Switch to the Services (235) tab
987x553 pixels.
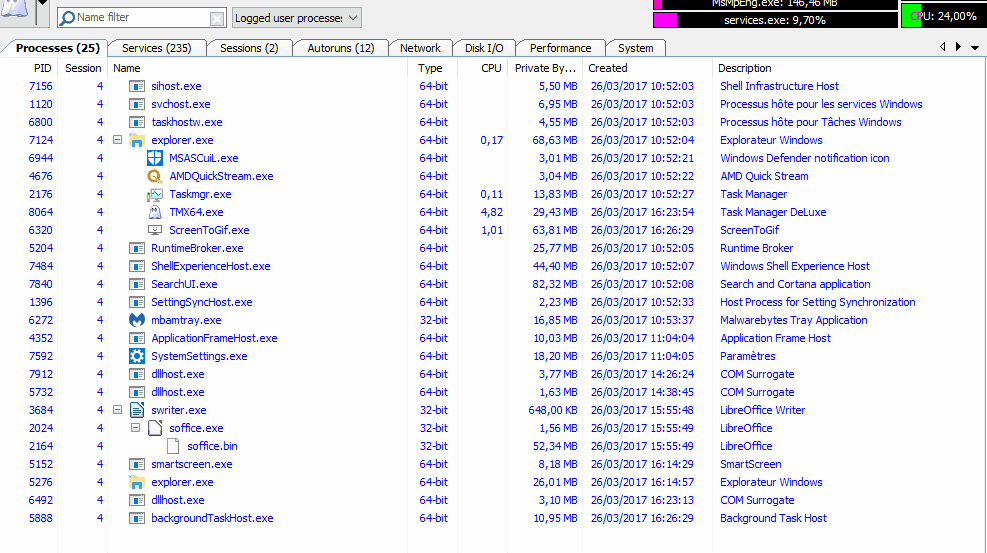[157, 48]
